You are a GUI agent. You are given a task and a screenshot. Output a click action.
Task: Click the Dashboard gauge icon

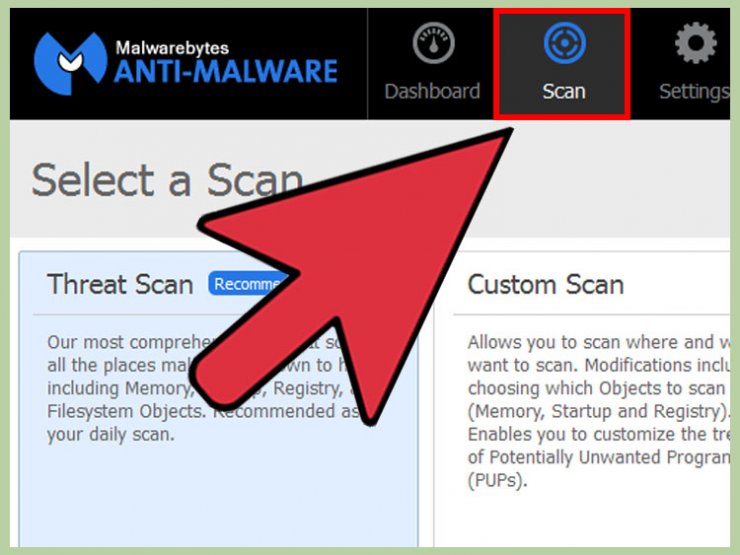click(433, 43)
